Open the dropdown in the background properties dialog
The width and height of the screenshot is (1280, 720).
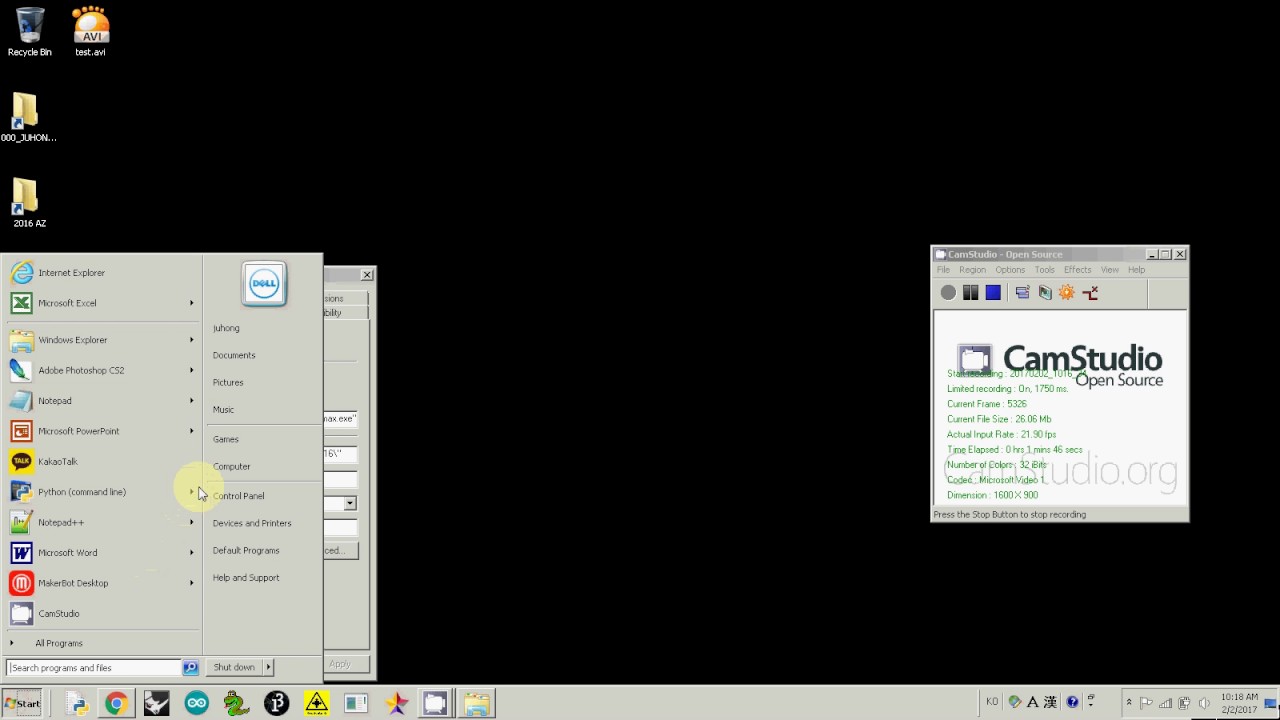(x=350, y=503)
